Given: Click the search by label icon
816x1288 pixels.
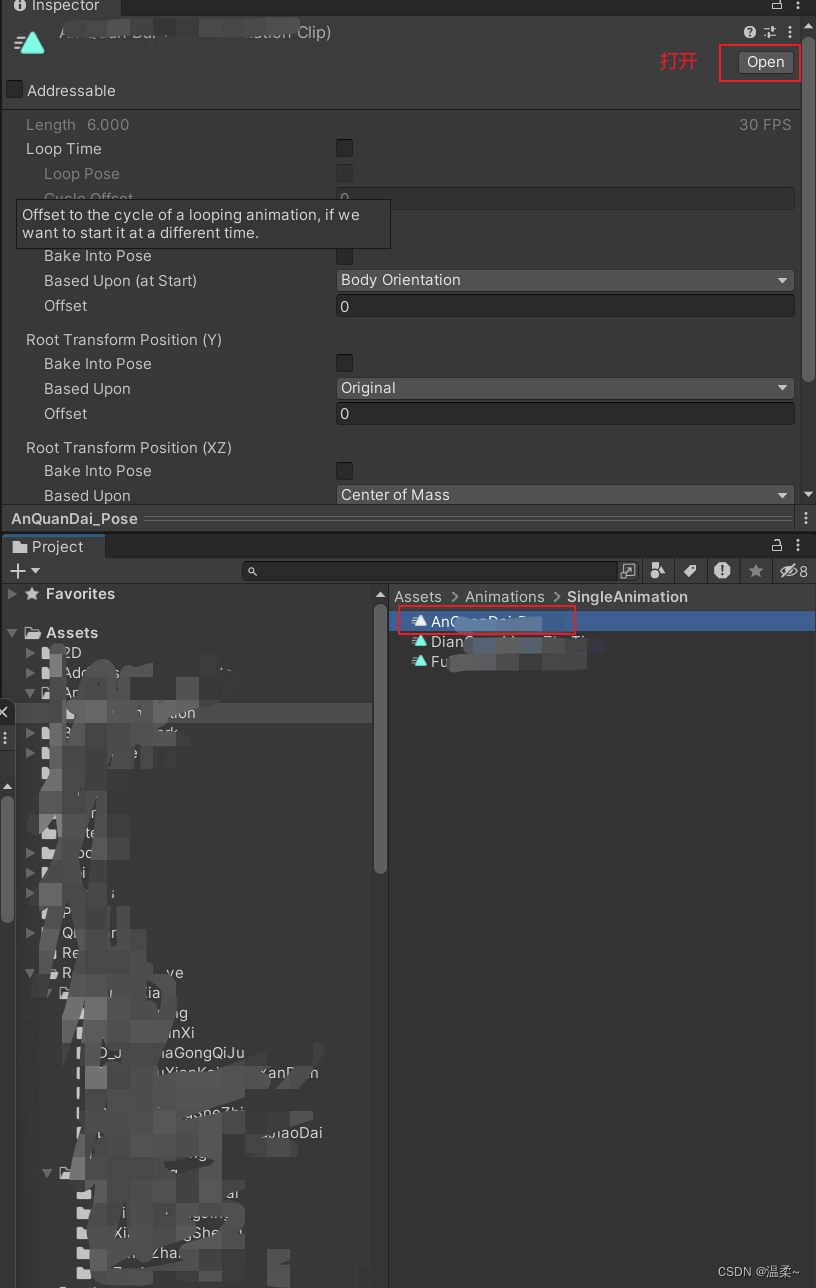Looking at the screenshot, I should pos(690,570).
